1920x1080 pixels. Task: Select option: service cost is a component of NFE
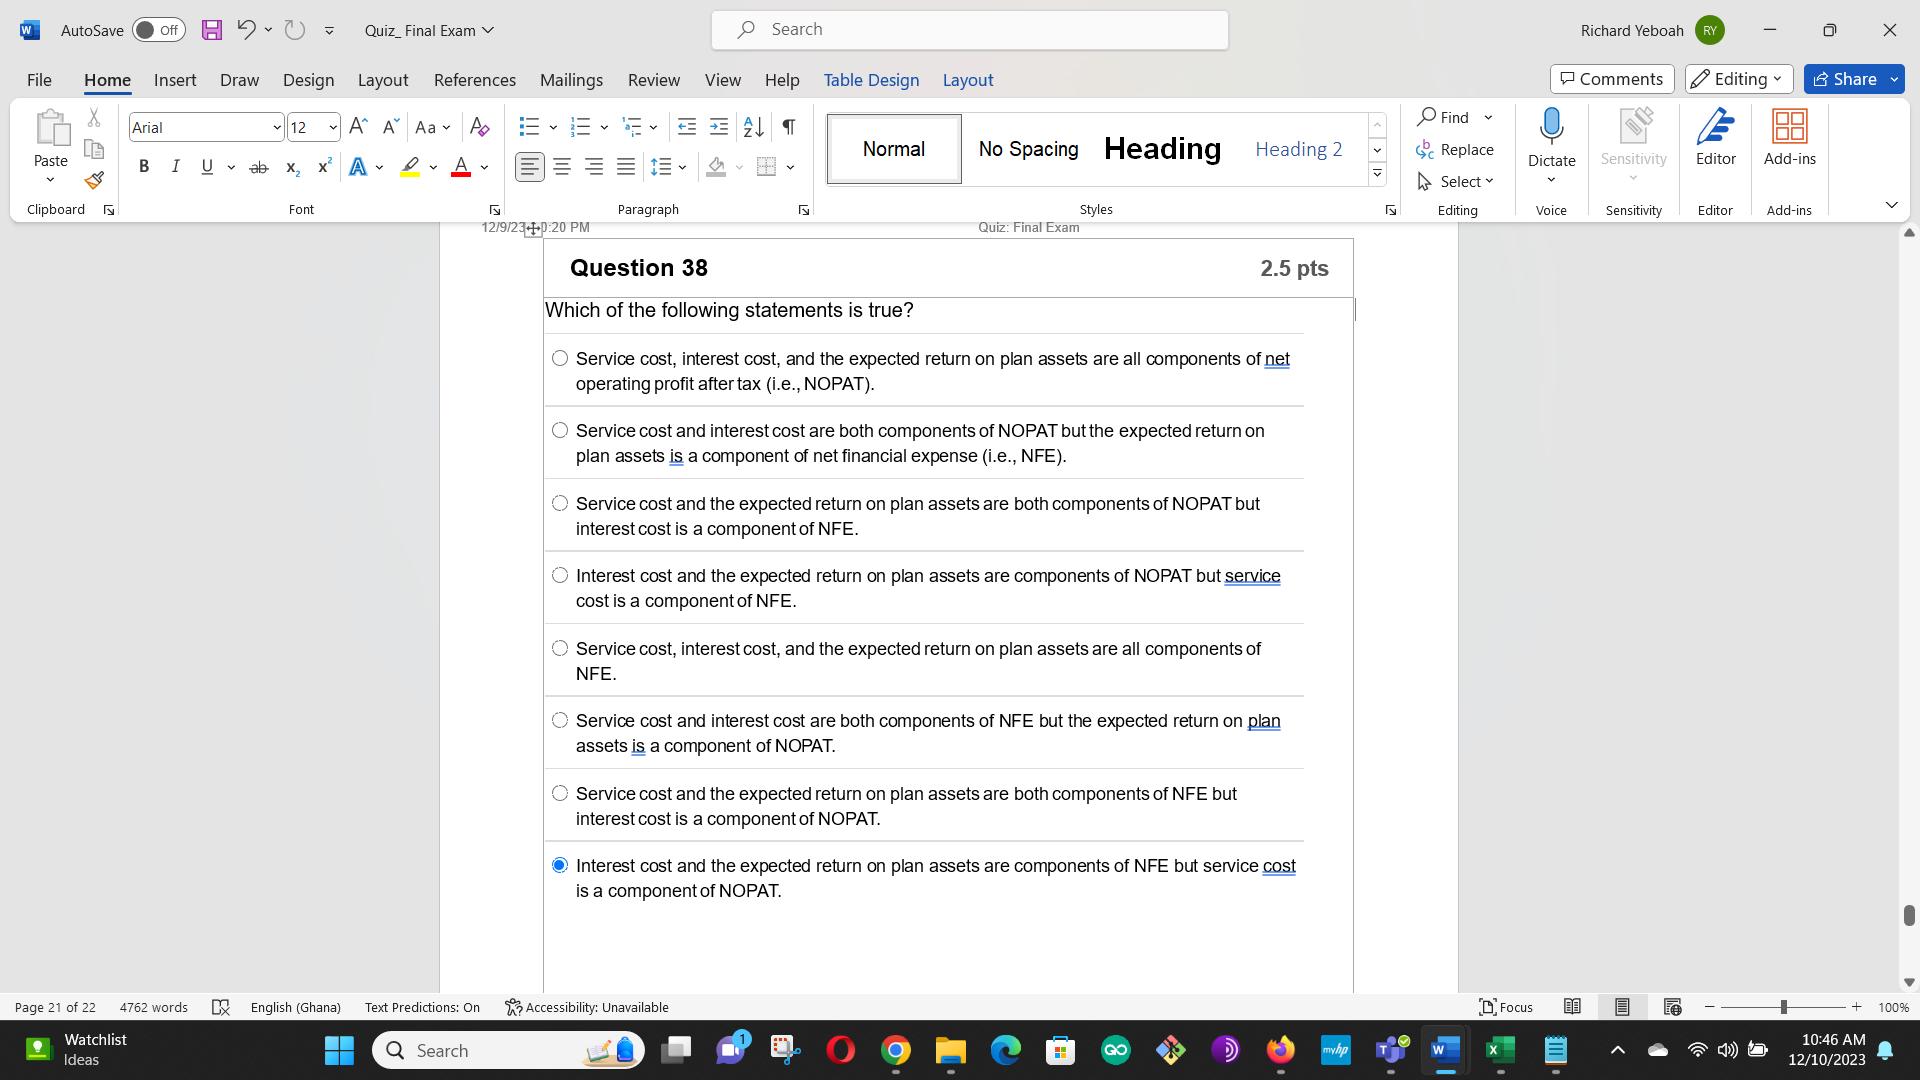[x=560, y=575]
